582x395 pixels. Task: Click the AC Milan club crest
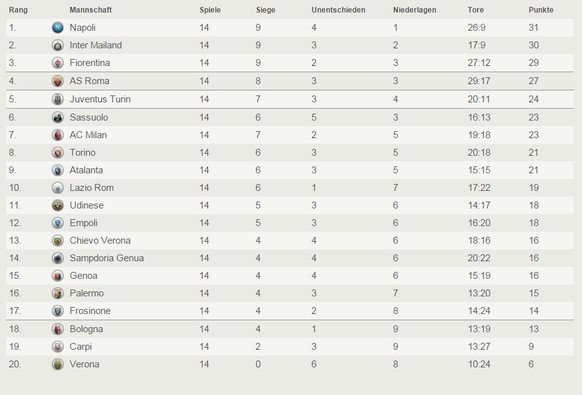click(58, 135)
